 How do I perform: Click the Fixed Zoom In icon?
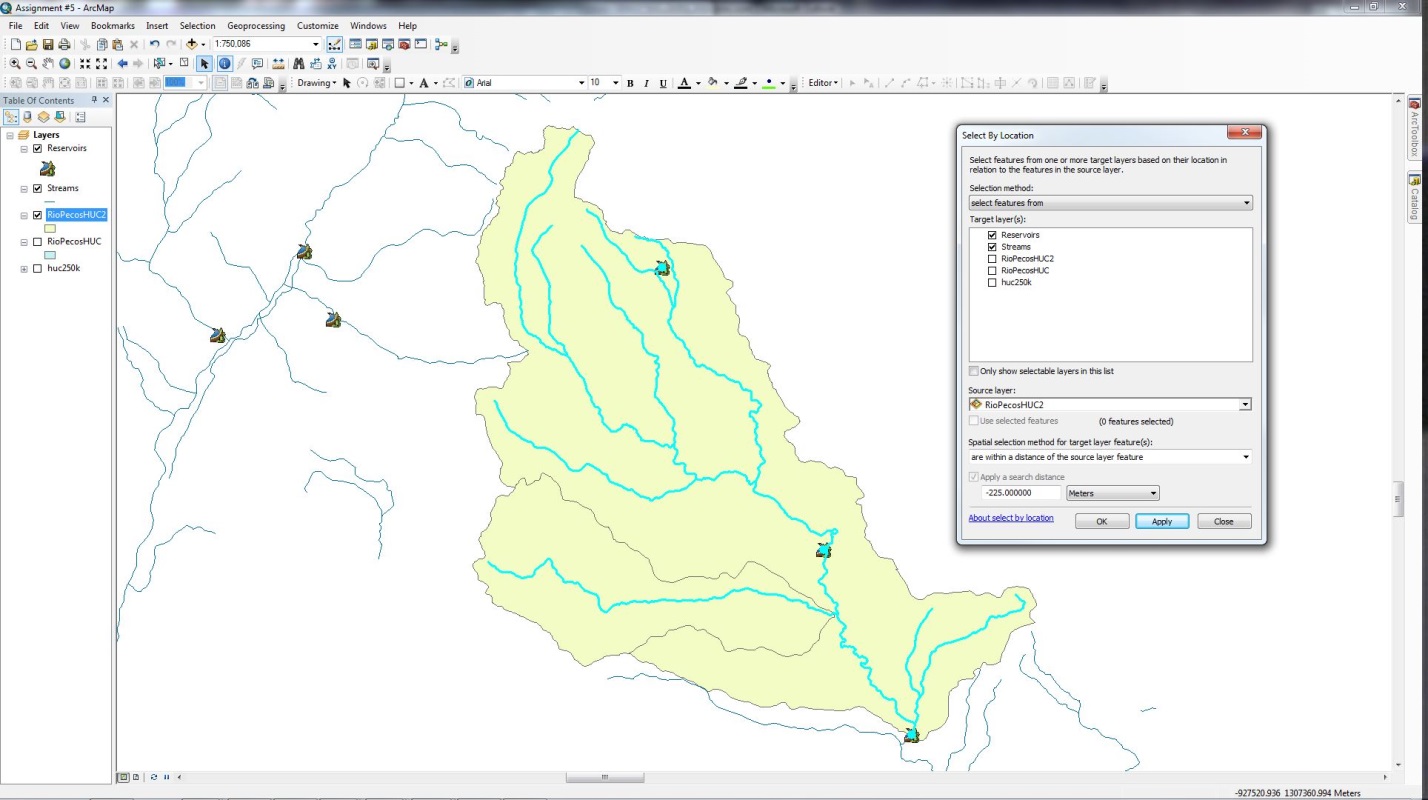85,63
